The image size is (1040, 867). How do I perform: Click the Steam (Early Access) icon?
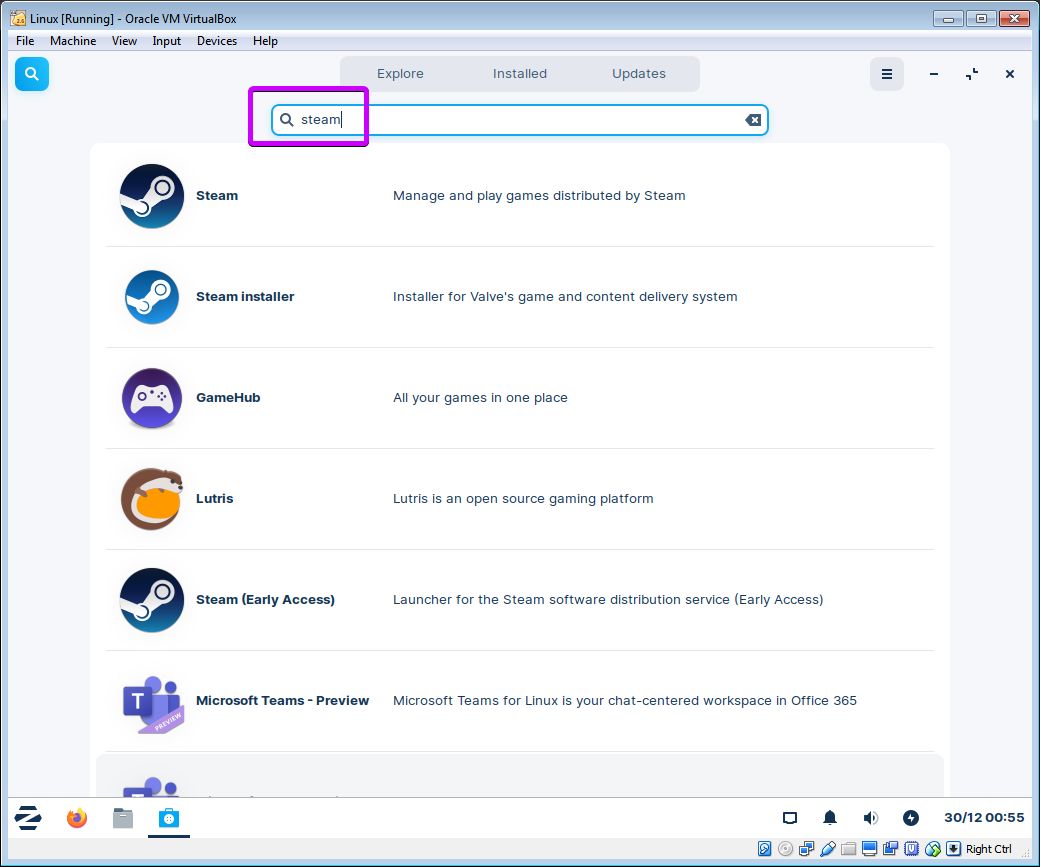152,600
